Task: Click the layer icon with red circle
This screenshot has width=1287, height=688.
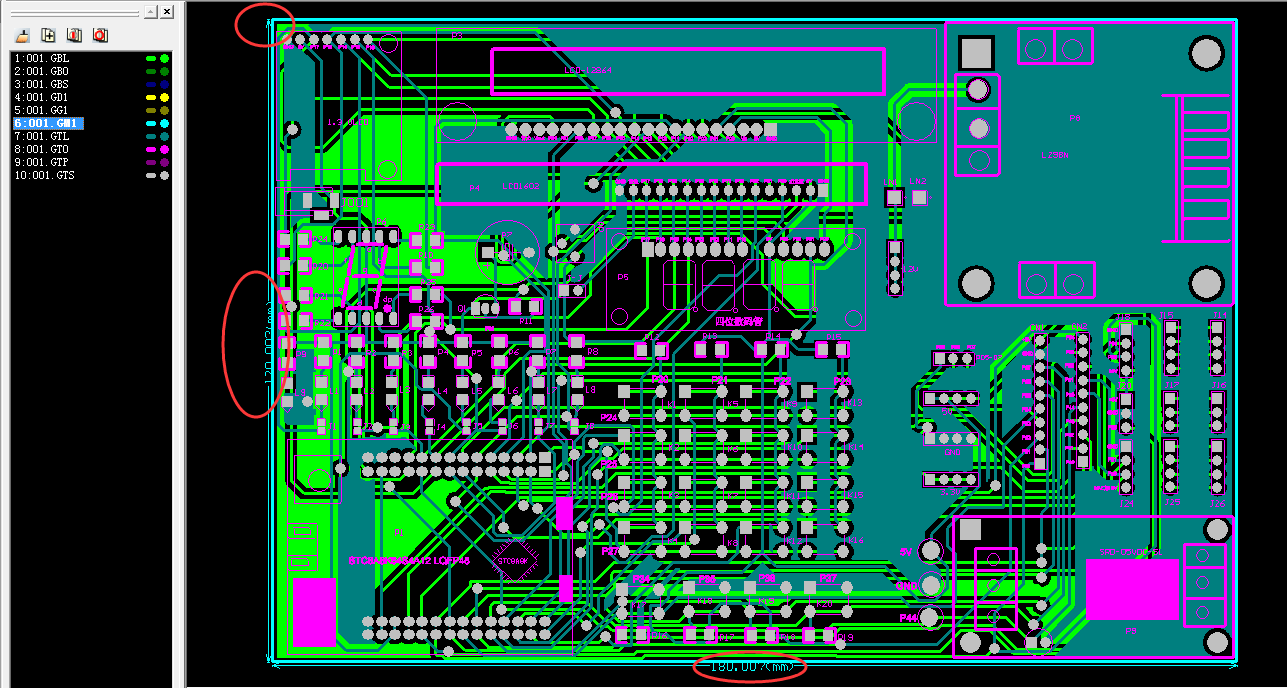Action: pos(100,35)
